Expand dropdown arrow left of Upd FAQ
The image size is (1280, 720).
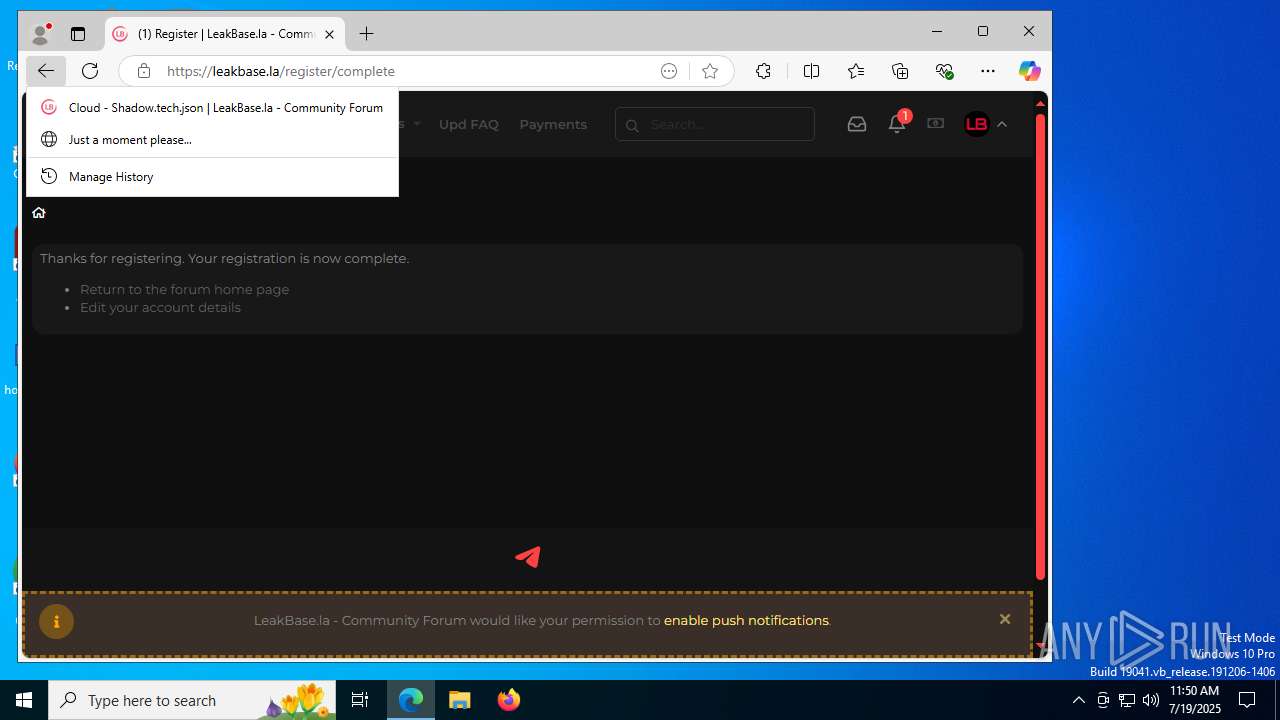pos(416,124)
